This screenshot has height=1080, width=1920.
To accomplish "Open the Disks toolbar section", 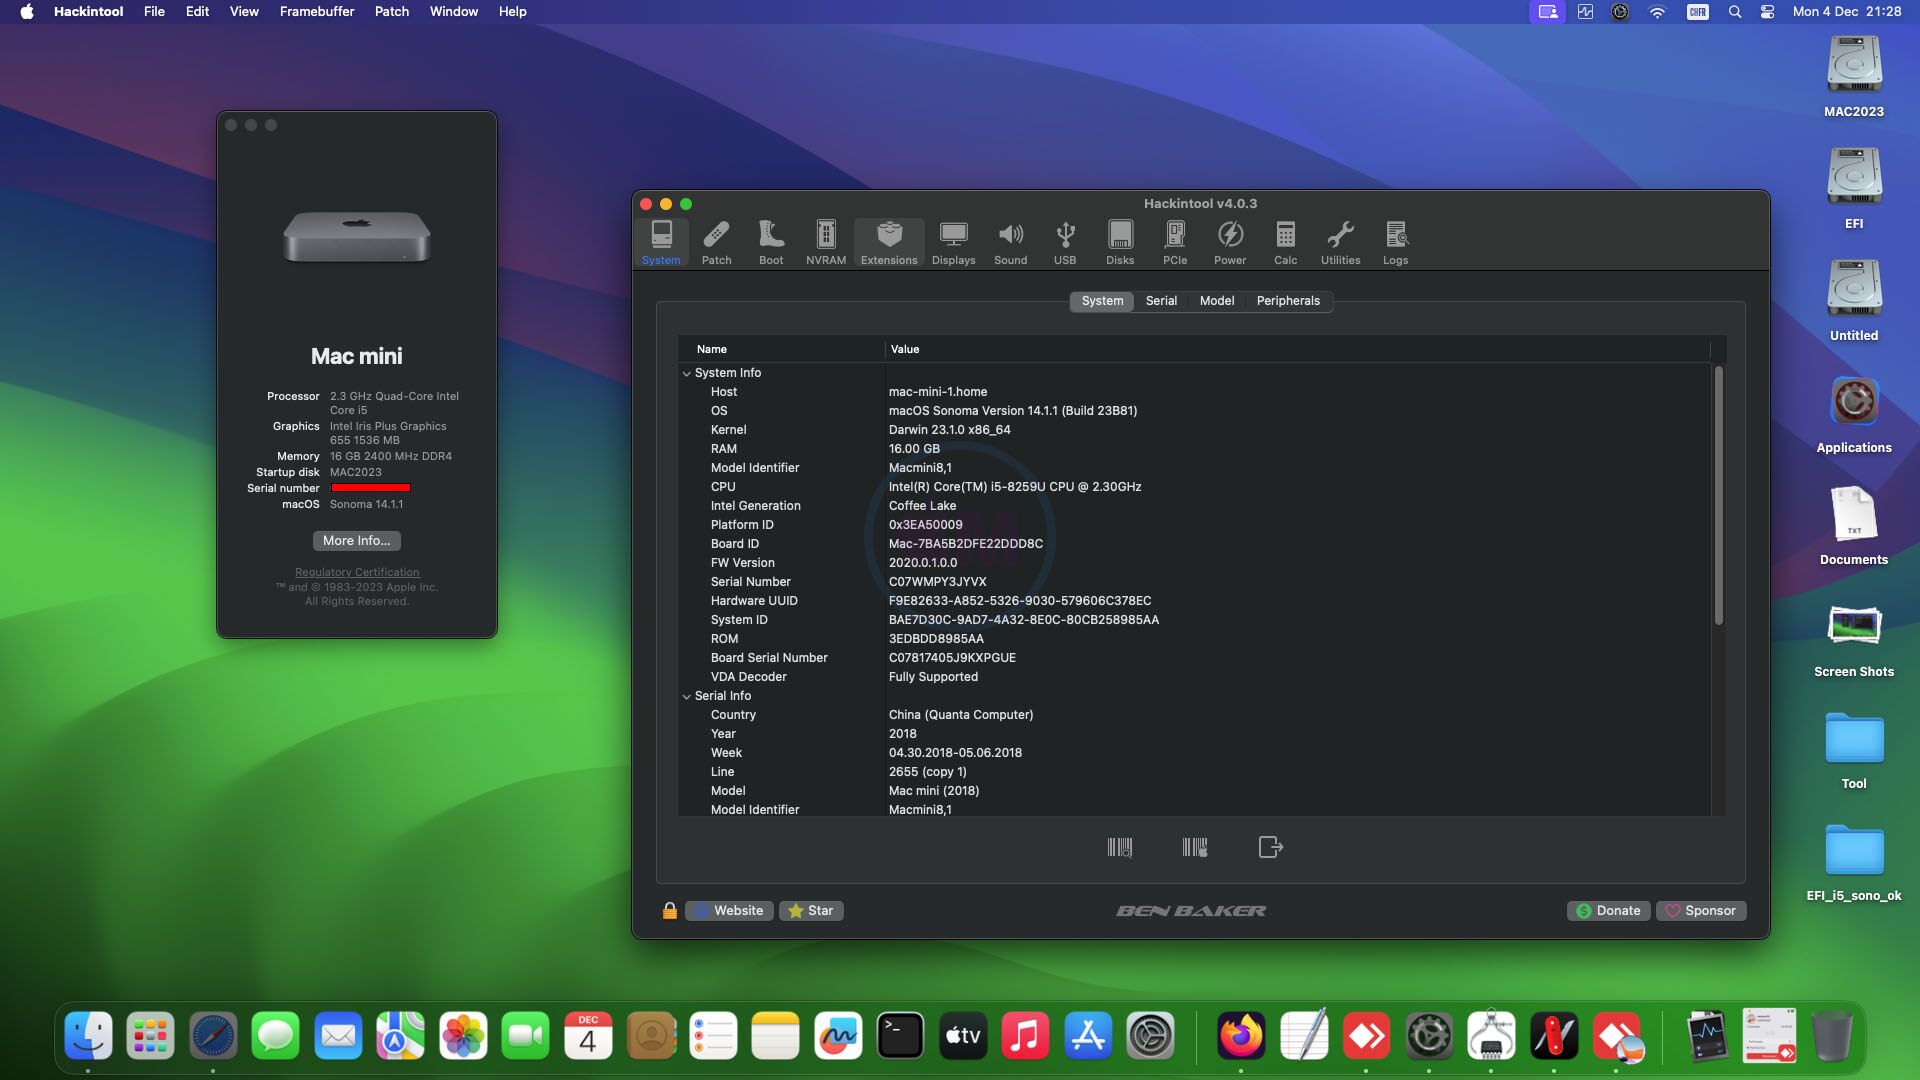I will (x=1120, y=243).
